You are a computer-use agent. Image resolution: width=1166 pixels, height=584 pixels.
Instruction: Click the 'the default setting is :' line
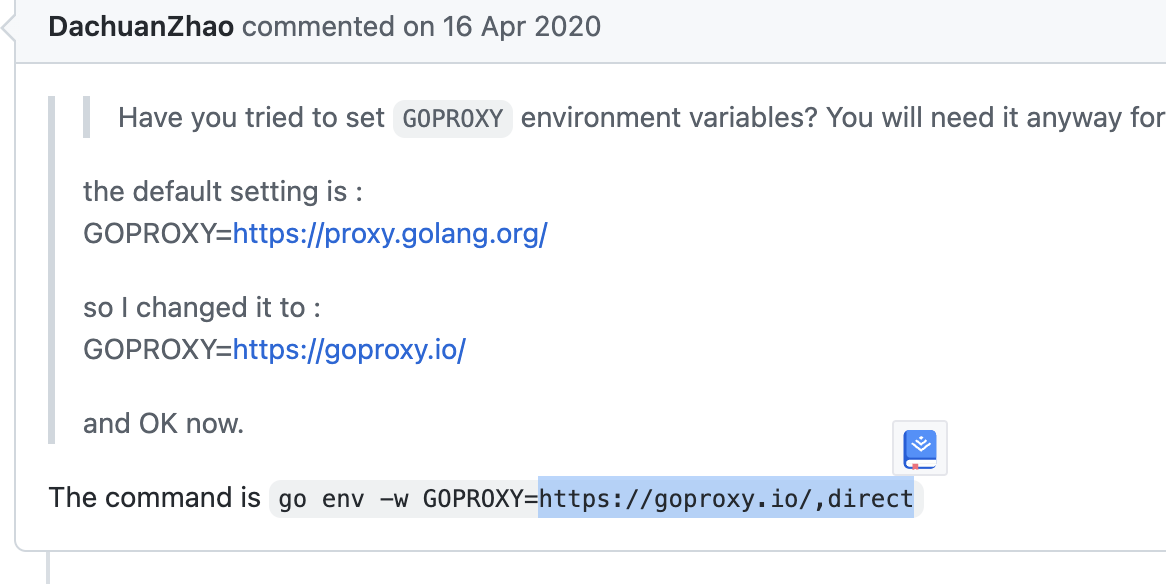coord(223,192)
